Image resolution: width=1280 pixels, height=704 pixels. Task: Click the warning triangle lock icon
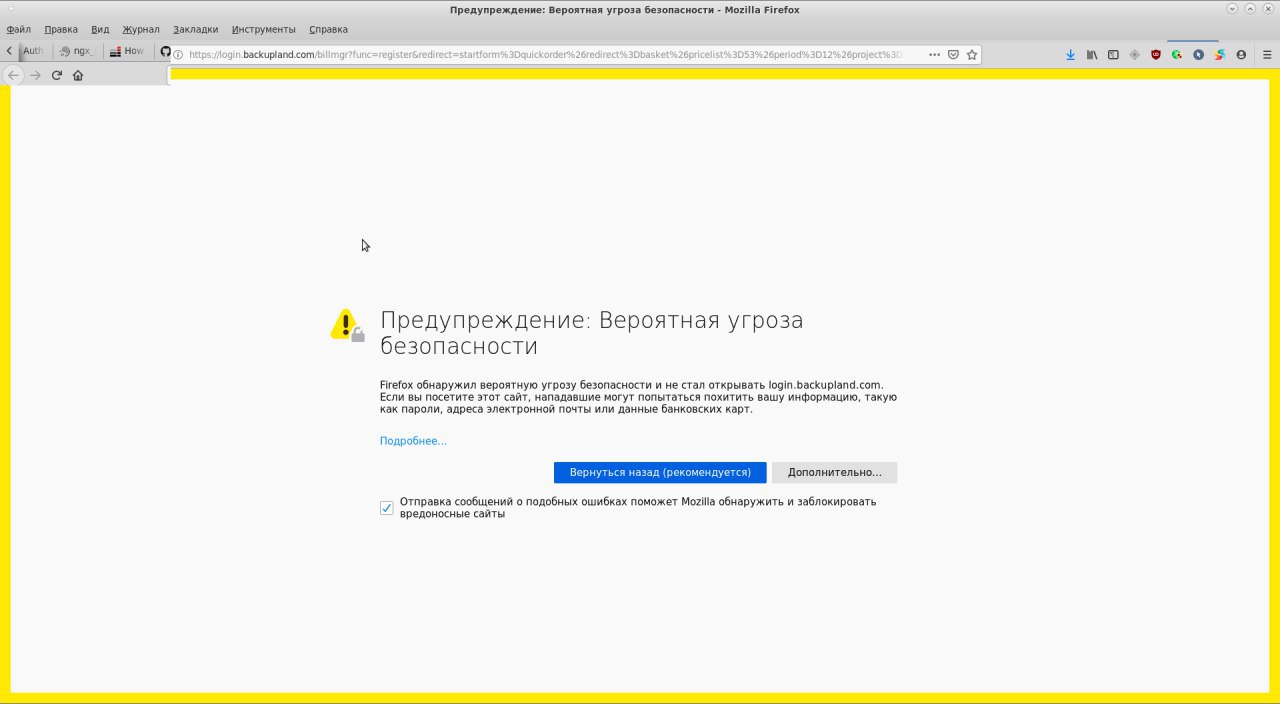point(347,325)
